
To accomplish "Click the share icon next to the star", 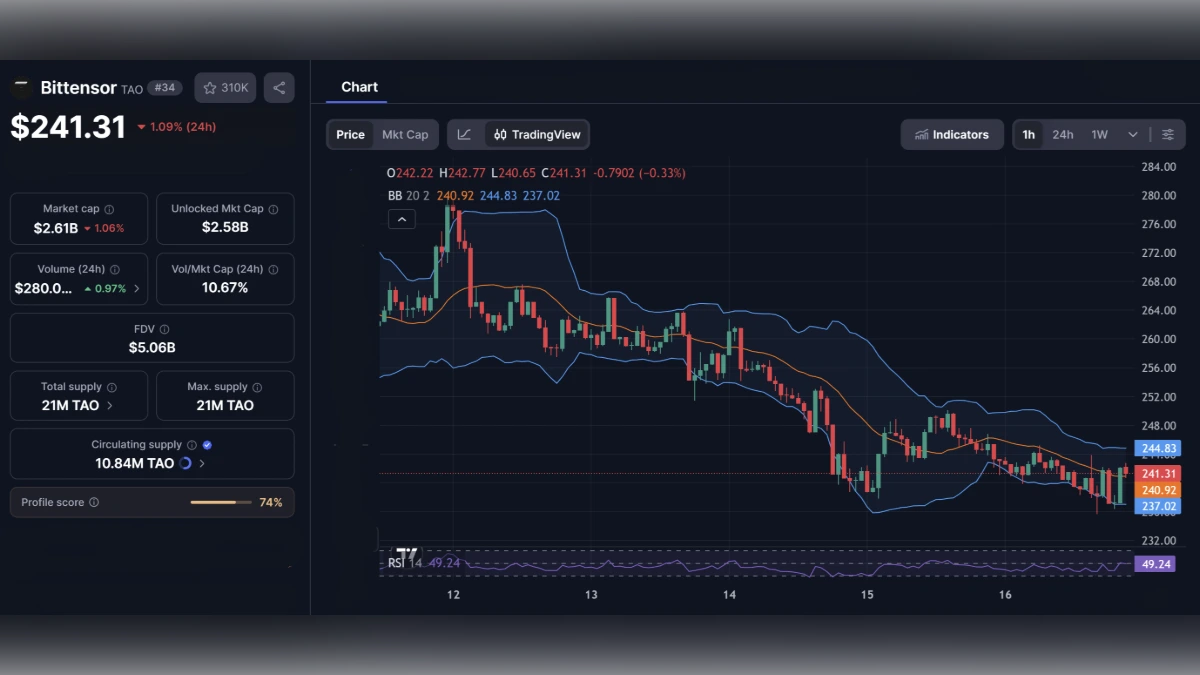I will coord(279,87).
